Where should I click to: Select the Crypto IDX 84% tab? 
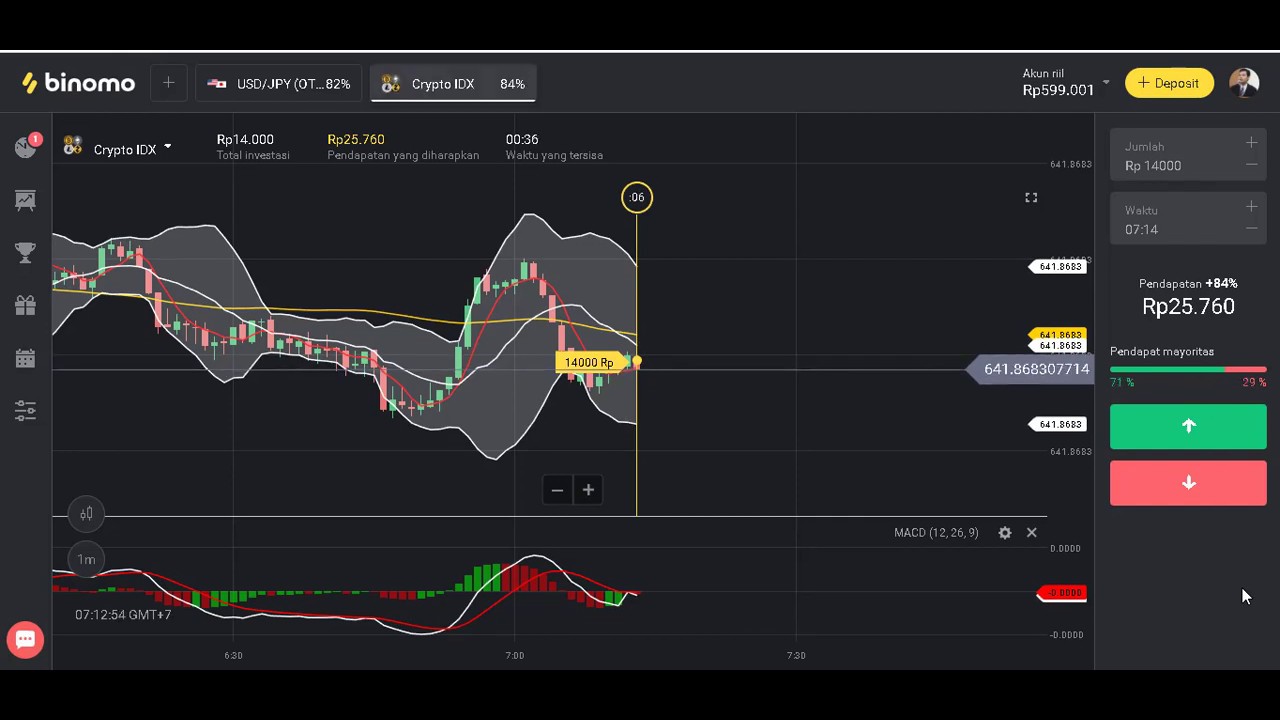coord(454,84)
